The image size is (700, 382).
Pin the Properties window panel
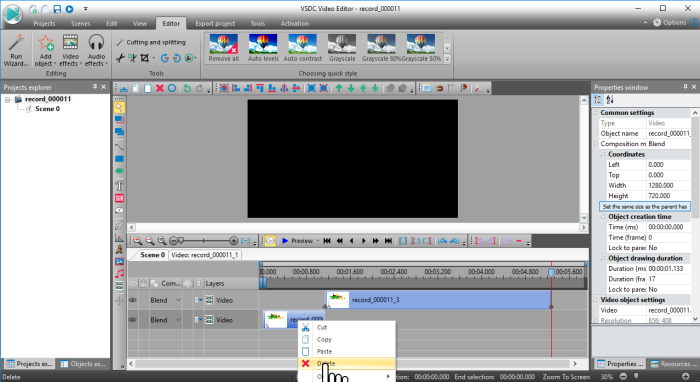pyautogui.click(x=685, y=87)
